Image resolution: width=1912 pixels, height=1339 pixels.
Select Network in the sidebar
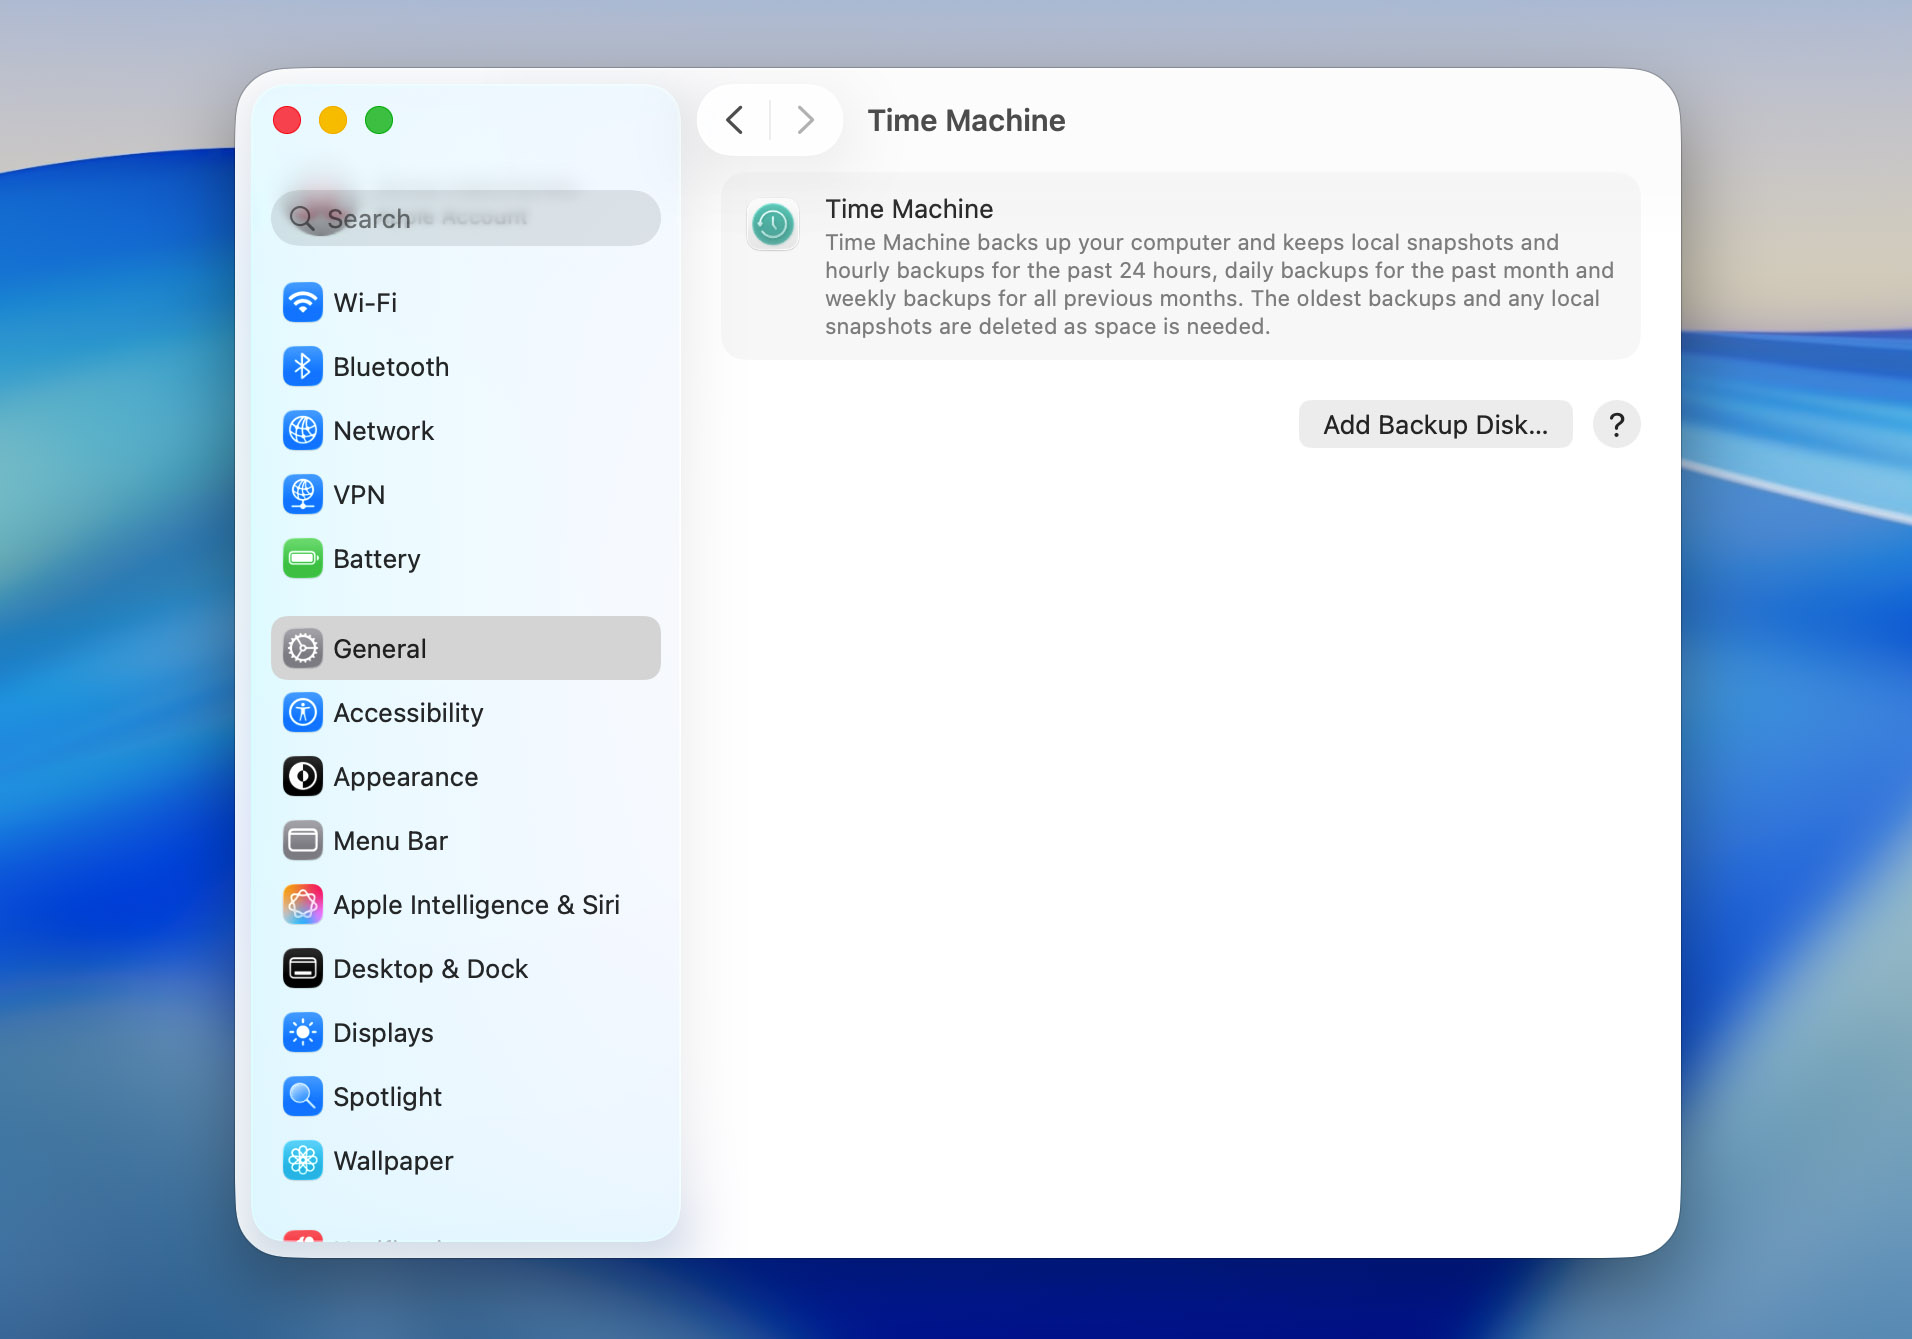(466, 430)
